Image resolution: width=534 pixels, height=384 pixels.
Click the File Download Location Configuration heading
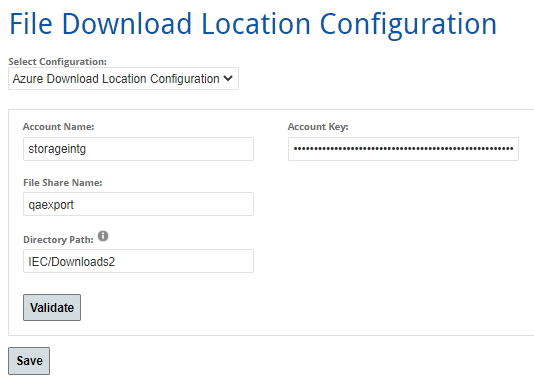[253, 25]
